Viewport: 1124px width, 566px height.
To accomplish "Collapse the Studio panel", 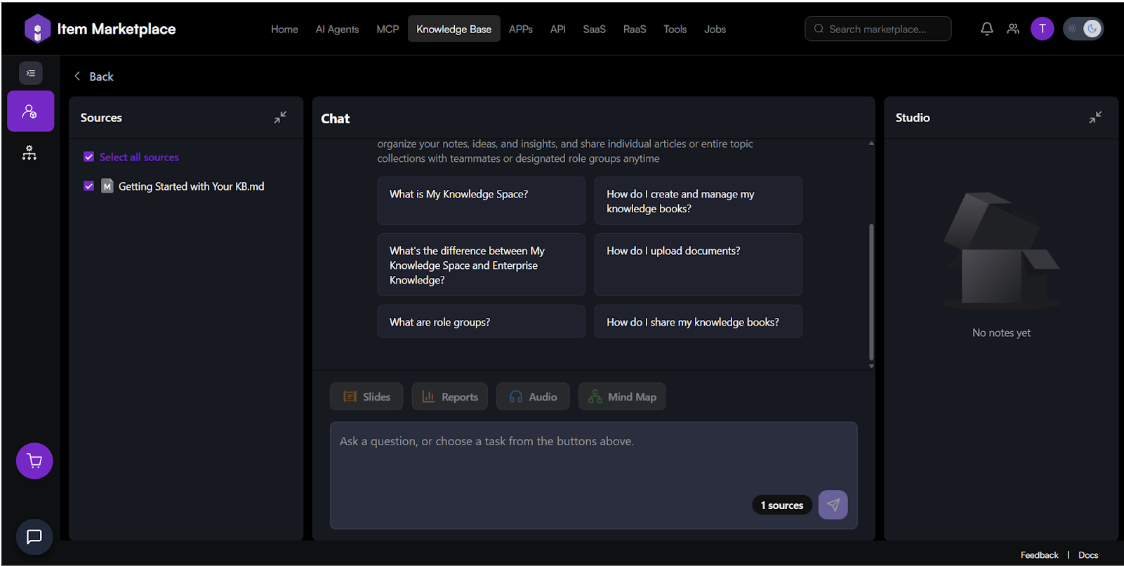I will tap(1095, 117).
